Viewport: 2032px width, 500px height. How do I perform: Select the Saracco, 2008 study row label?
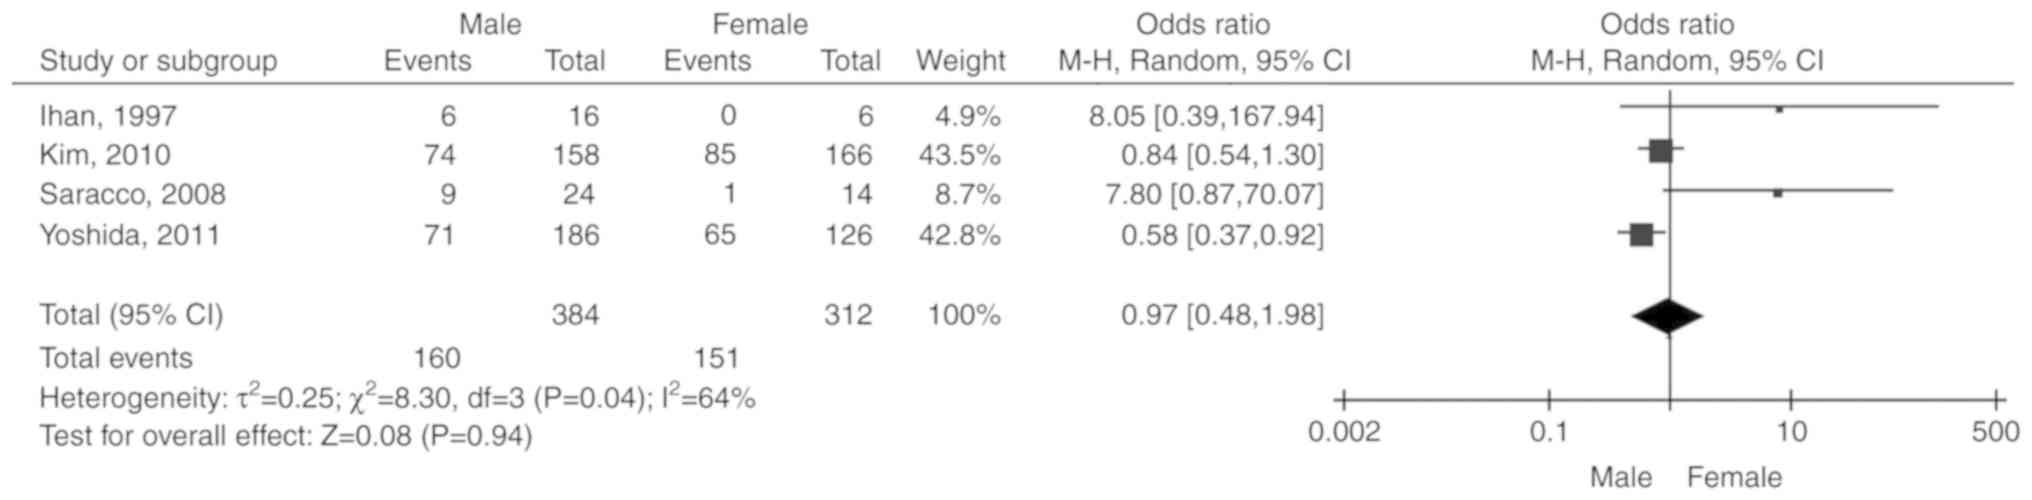pyautogui.click(x=132, y=194)
